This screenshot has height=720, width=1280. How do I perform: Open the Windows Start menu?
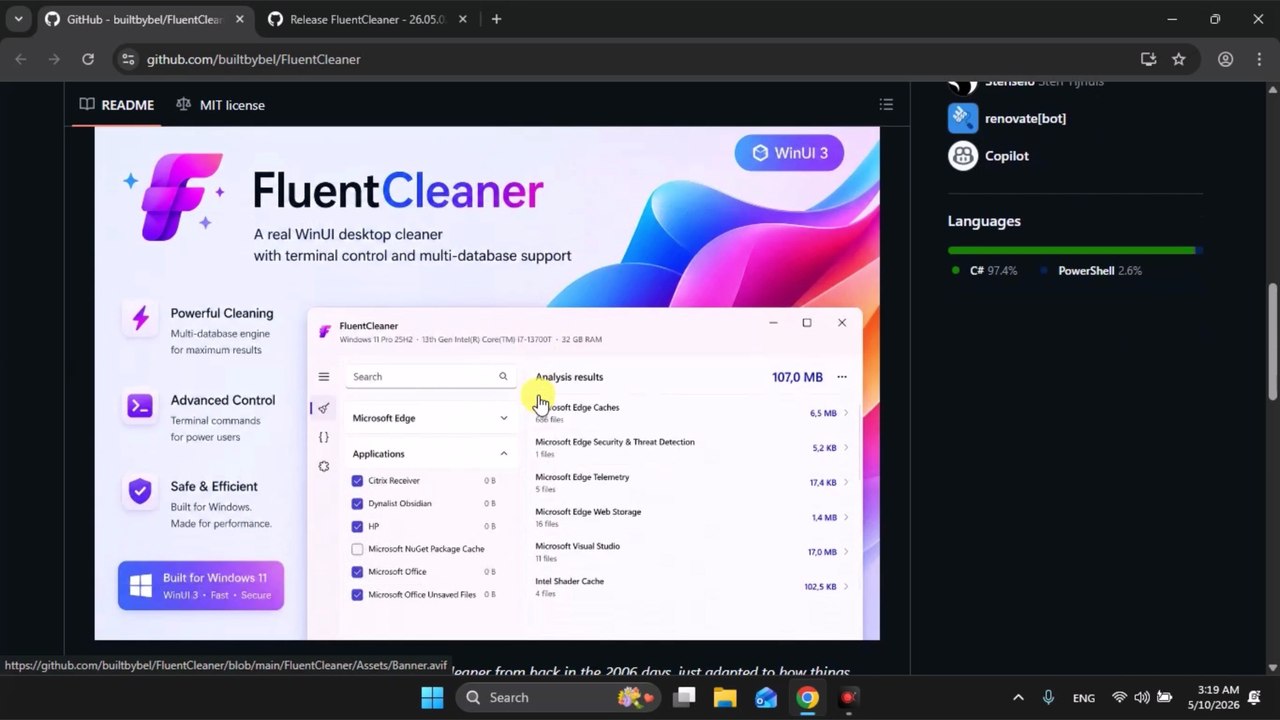[432, 698]
